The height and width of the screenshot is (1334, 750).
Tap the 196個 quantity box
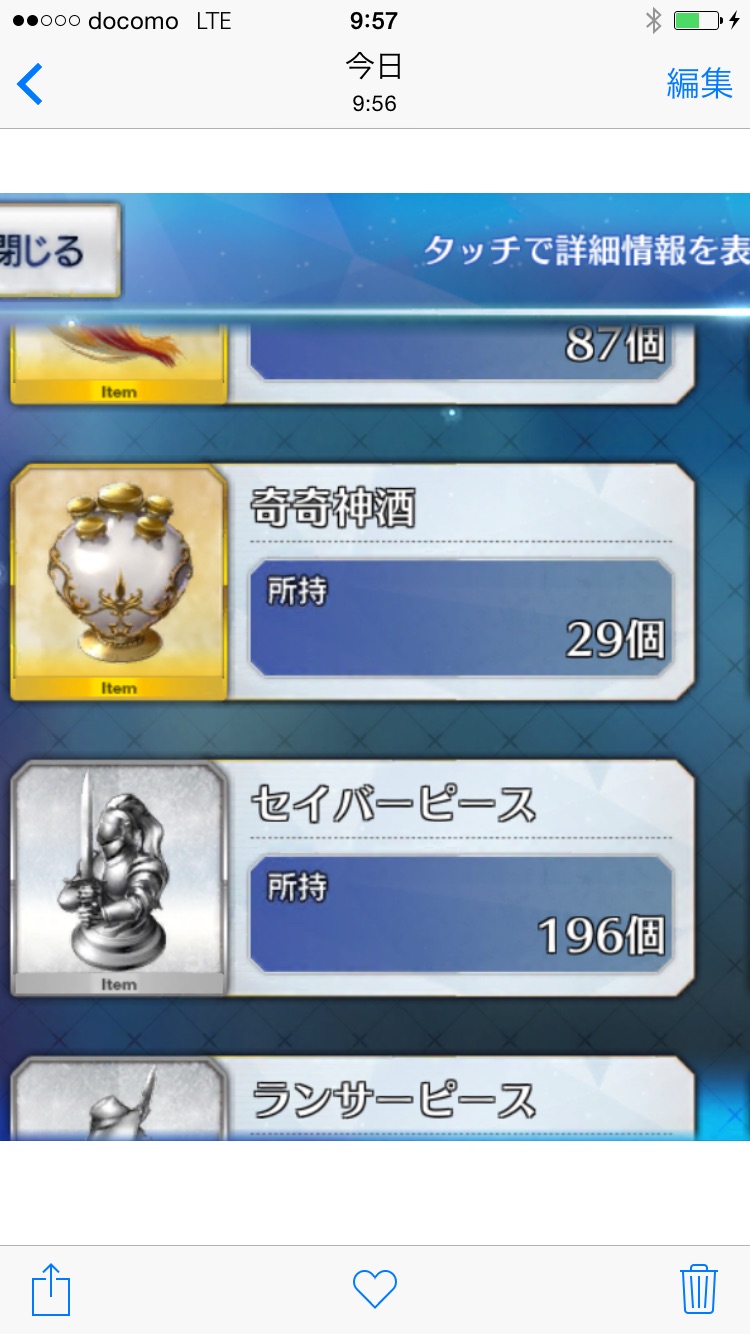click(x=460, y=914)
